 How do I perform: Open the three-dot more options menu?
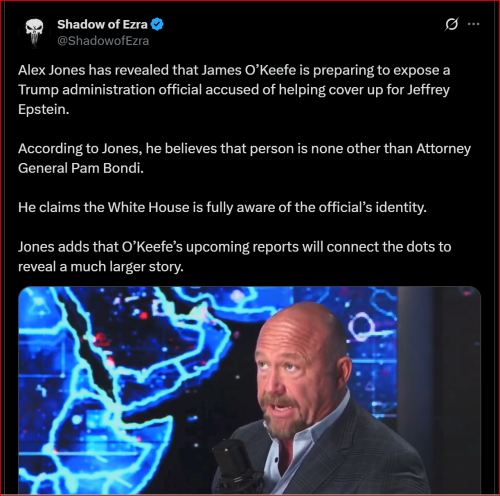click(473, 24)
